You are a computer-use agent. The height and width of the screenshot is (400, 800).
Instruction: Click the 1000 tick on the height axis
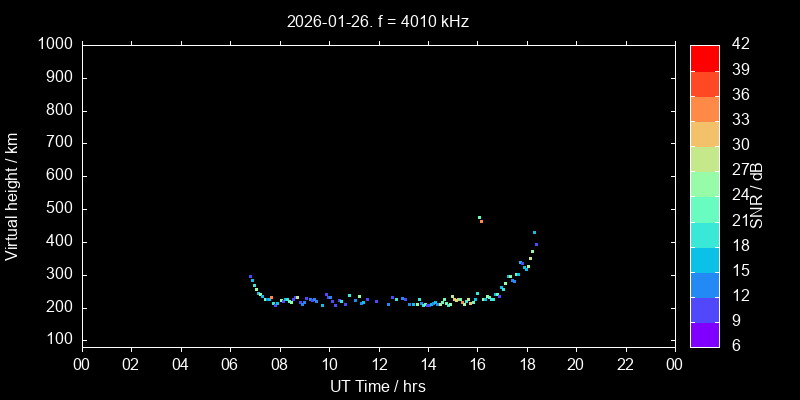tap(55, 45)
